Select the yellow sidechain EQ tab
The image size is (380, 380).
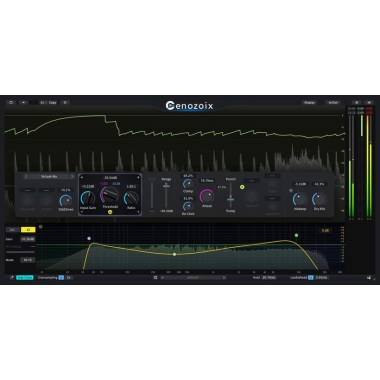pyautogui.click(x=28, y=230)
